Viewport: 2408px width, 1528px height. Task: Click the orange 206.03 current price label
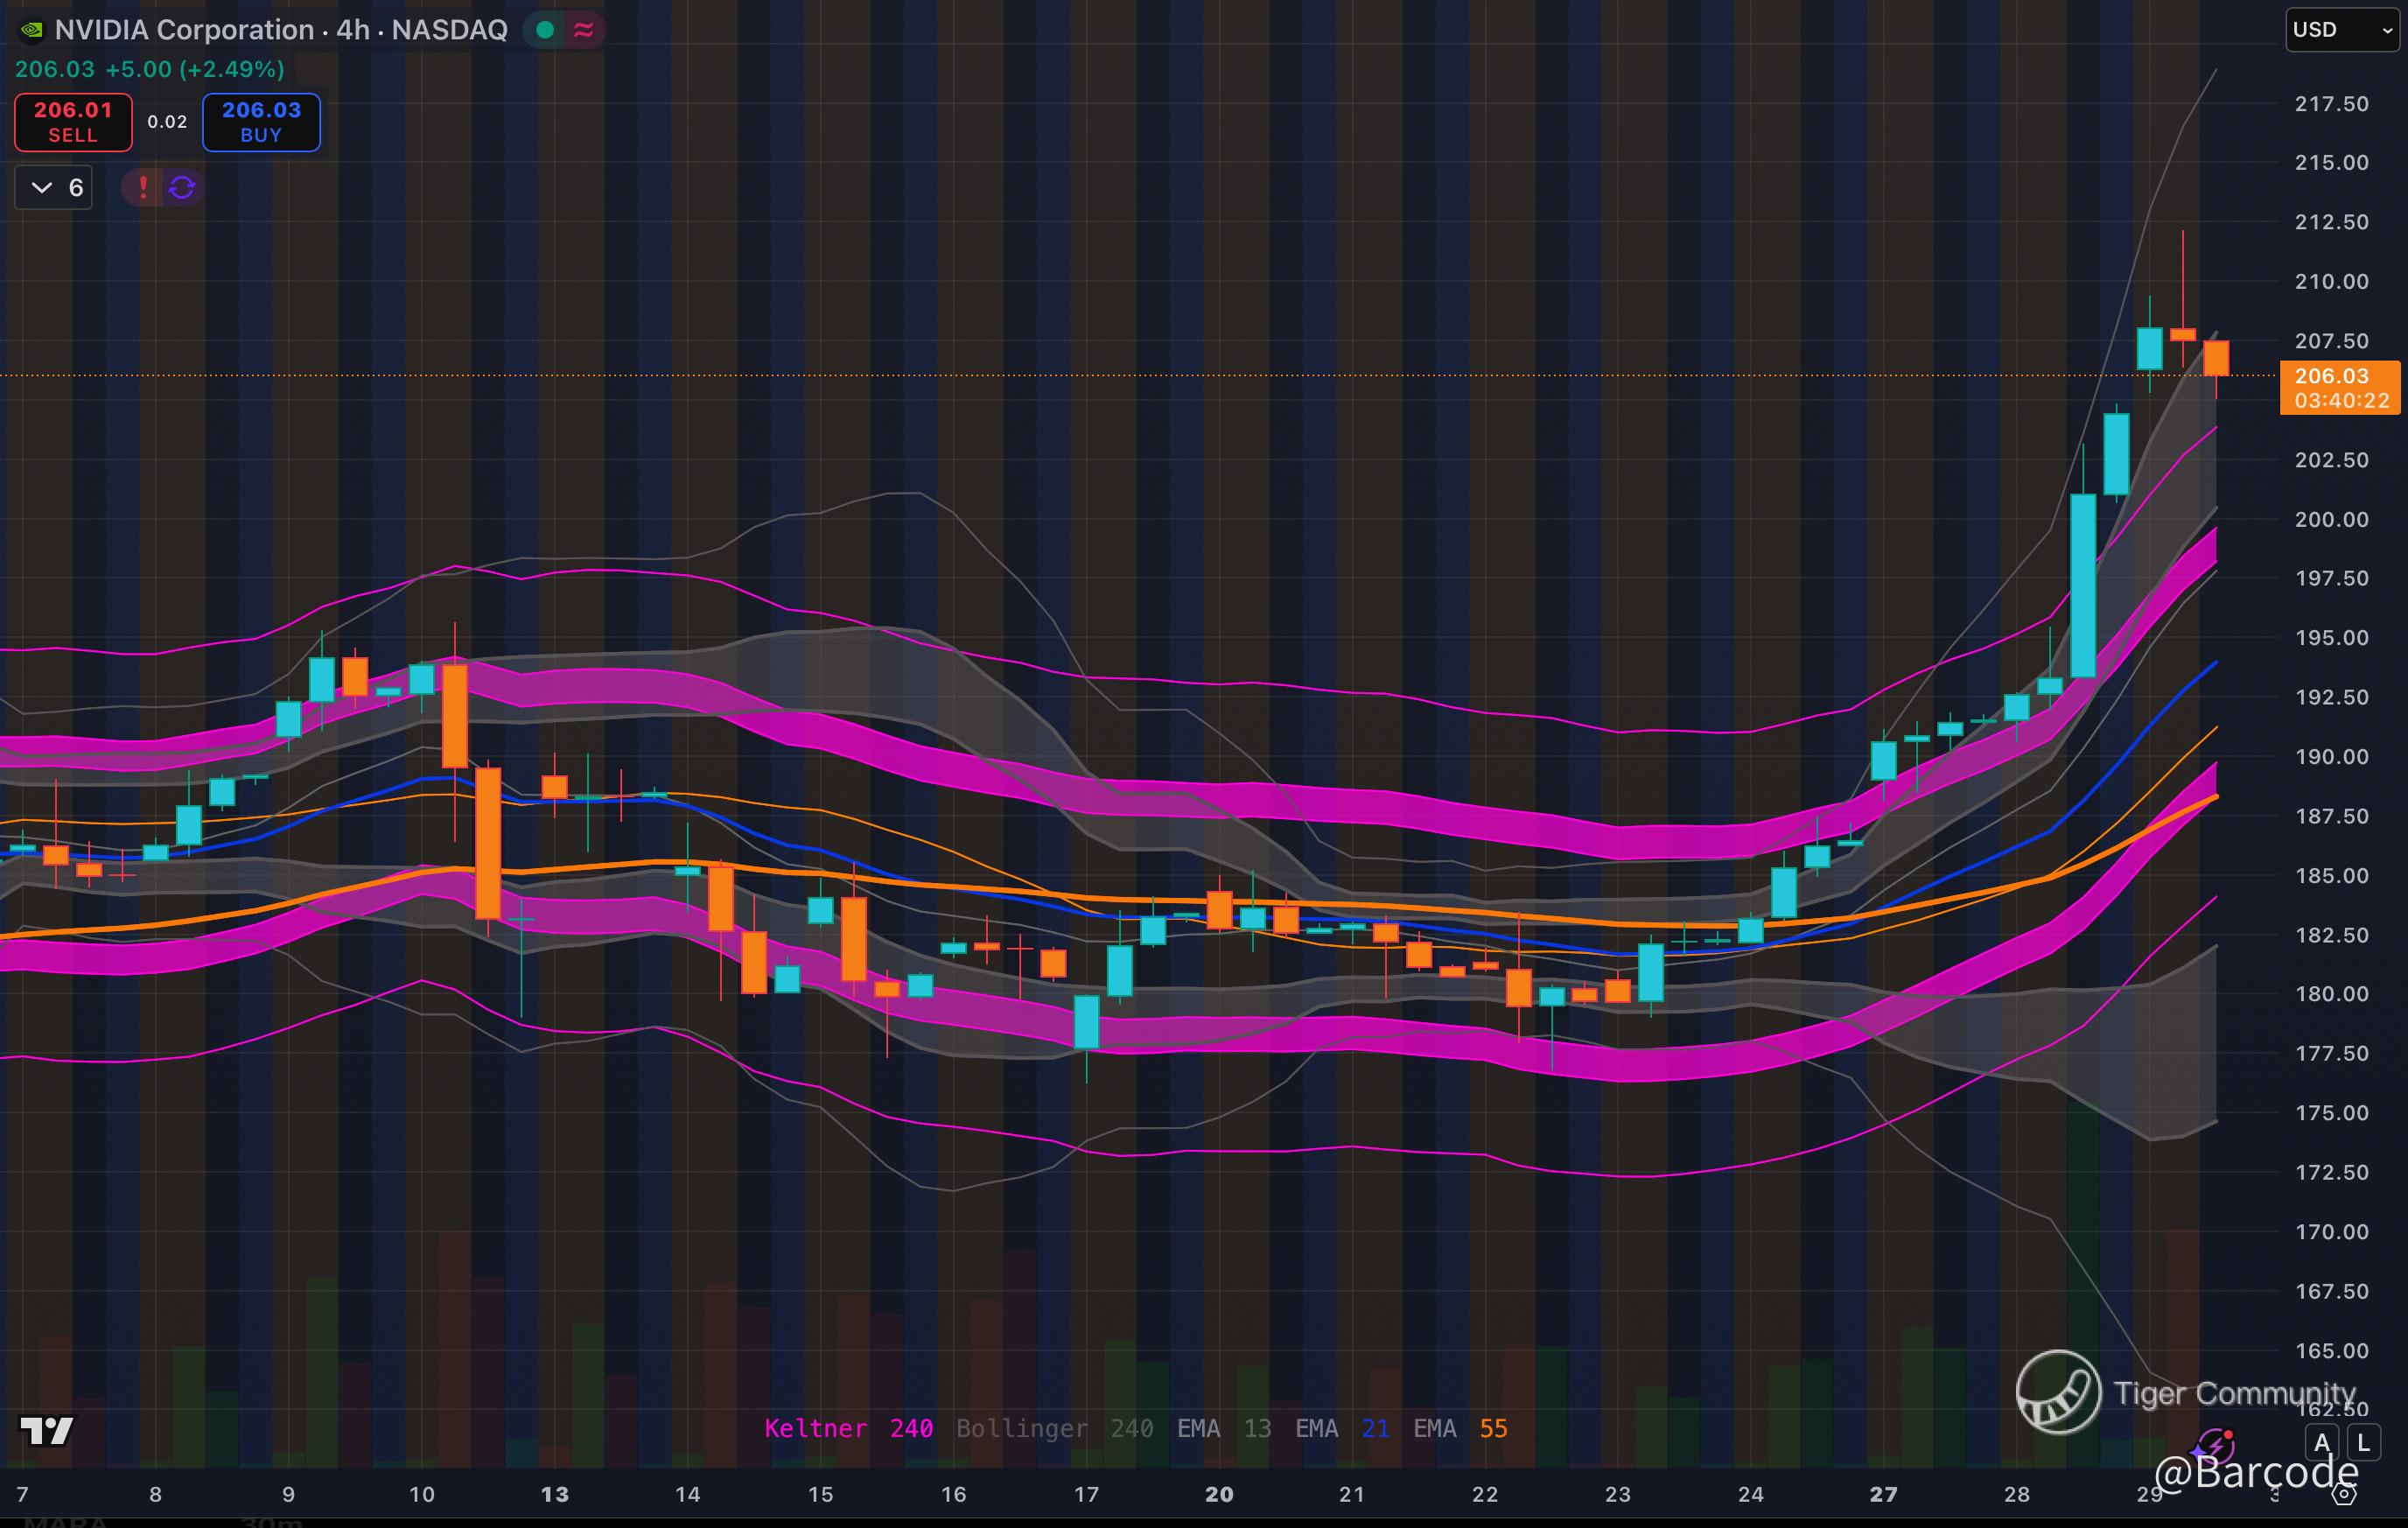2339,387
